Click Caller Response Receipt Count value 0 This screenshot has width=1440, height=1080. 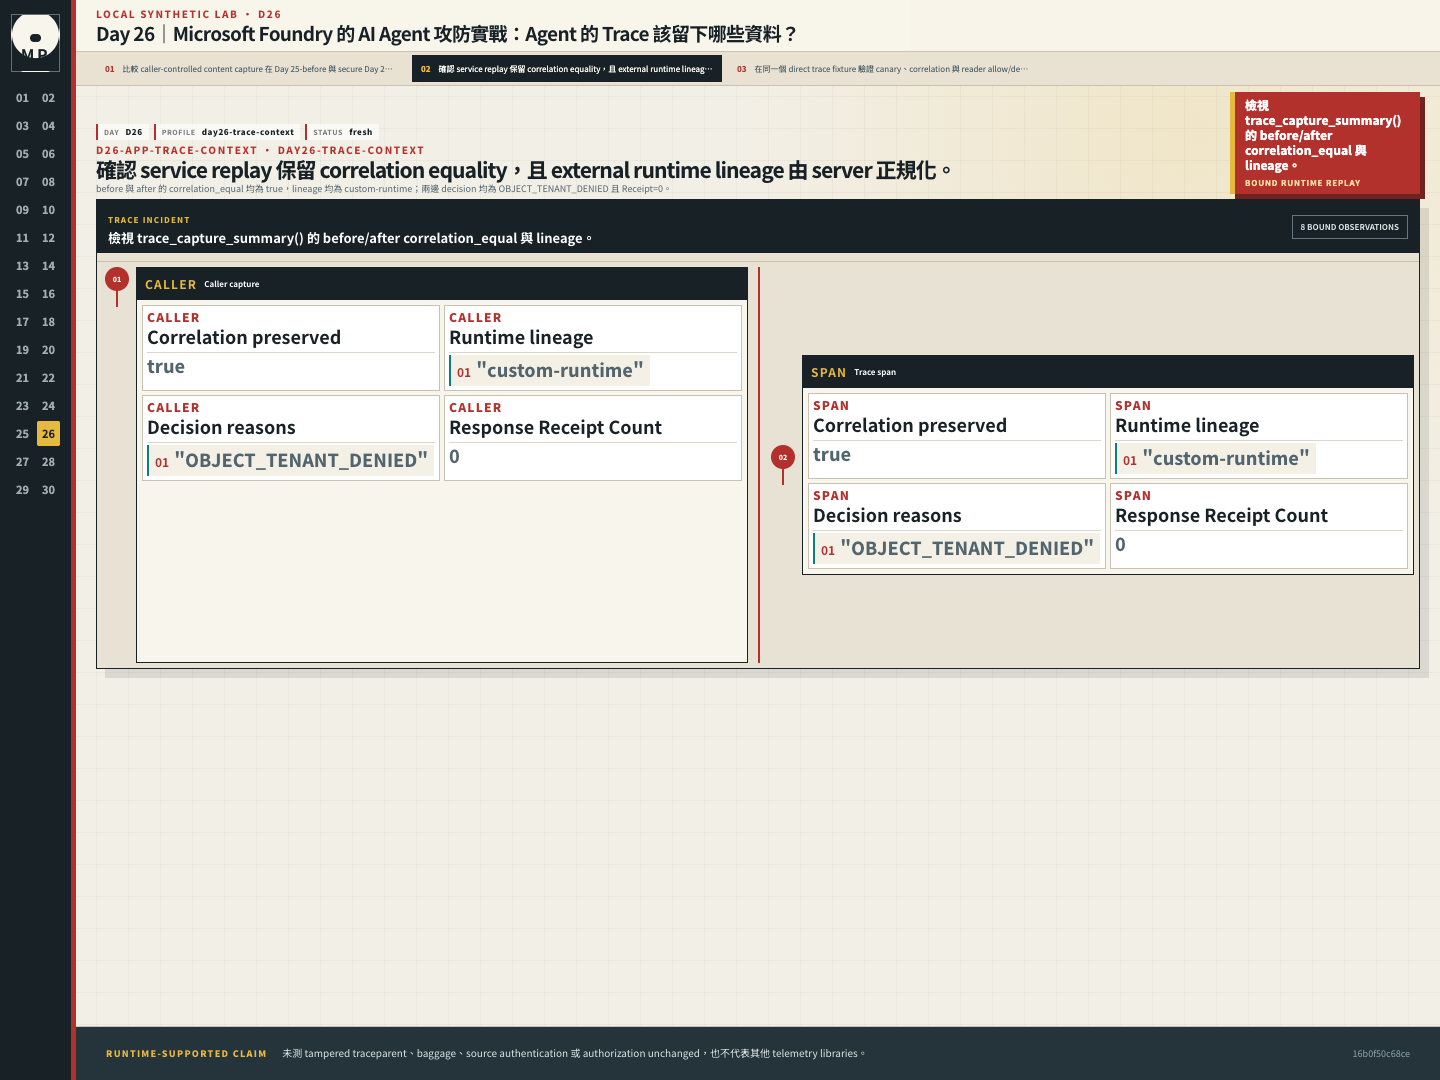pyautogui.click(x=454, y=457)
